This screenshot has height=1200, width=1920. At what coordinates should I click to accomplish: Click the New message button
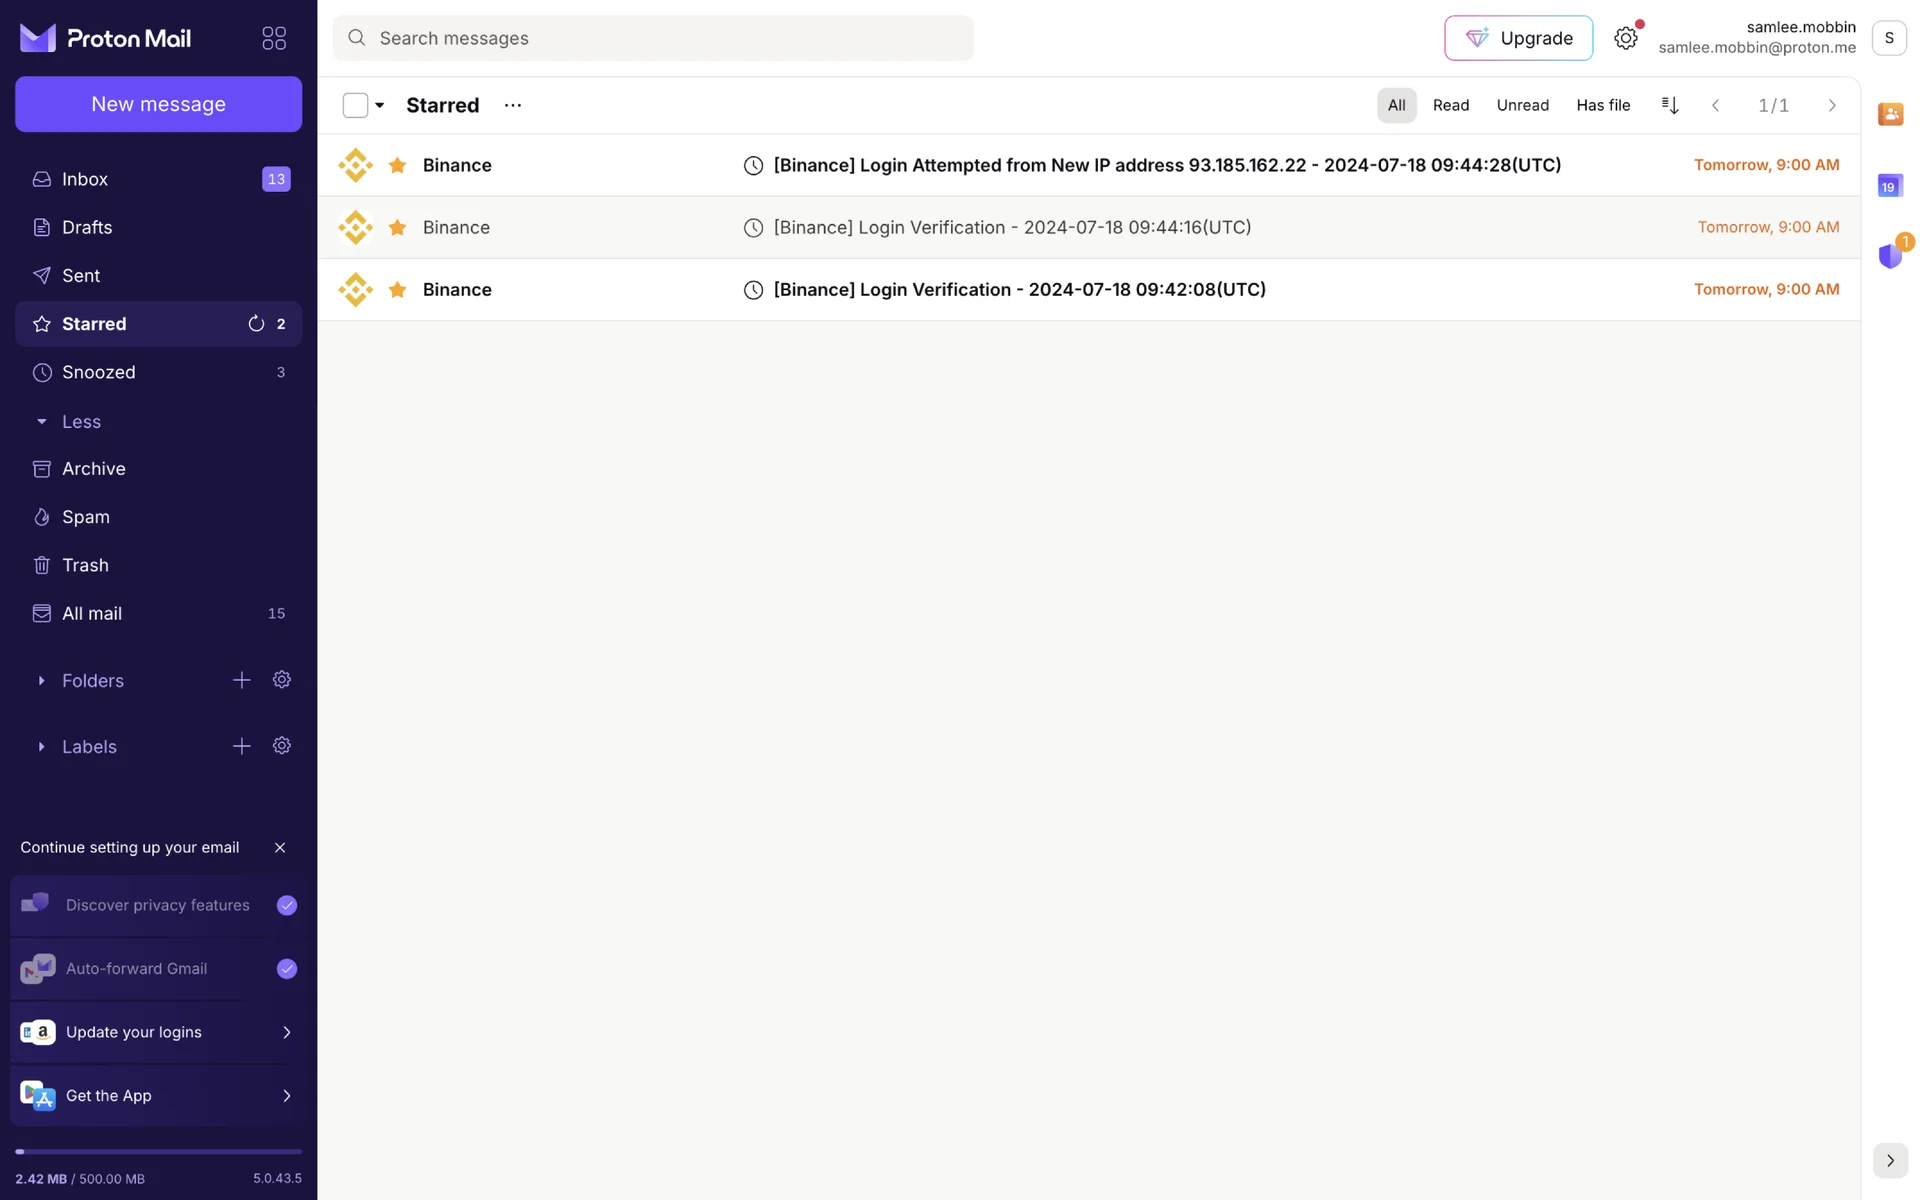[x=158, y=104]
